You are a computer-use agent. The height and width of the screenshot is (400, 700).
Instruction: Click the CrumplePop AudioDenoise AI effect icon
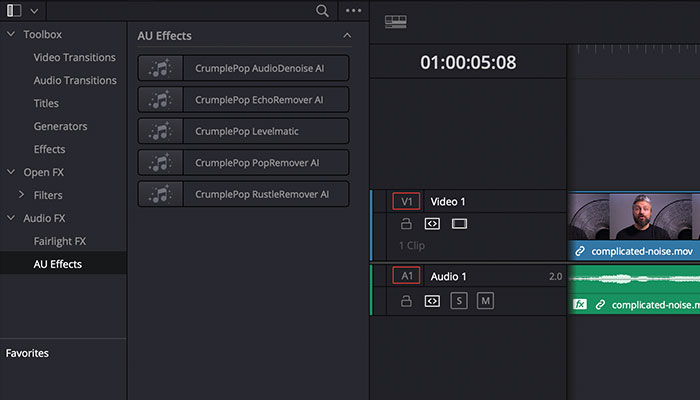[x=160, y=68]
